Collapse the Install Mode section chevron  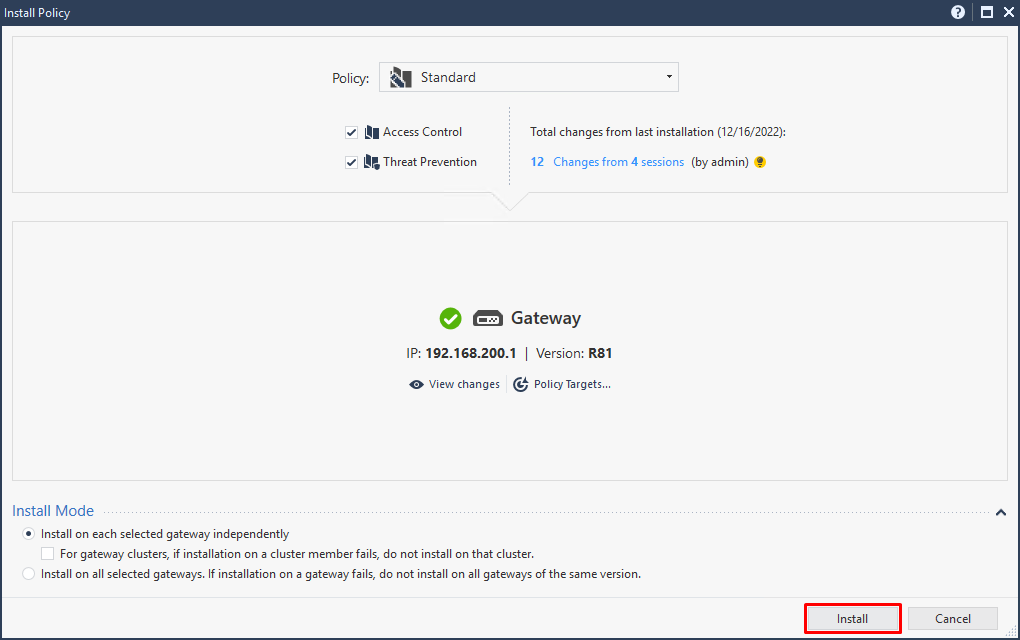point(1001,511)
